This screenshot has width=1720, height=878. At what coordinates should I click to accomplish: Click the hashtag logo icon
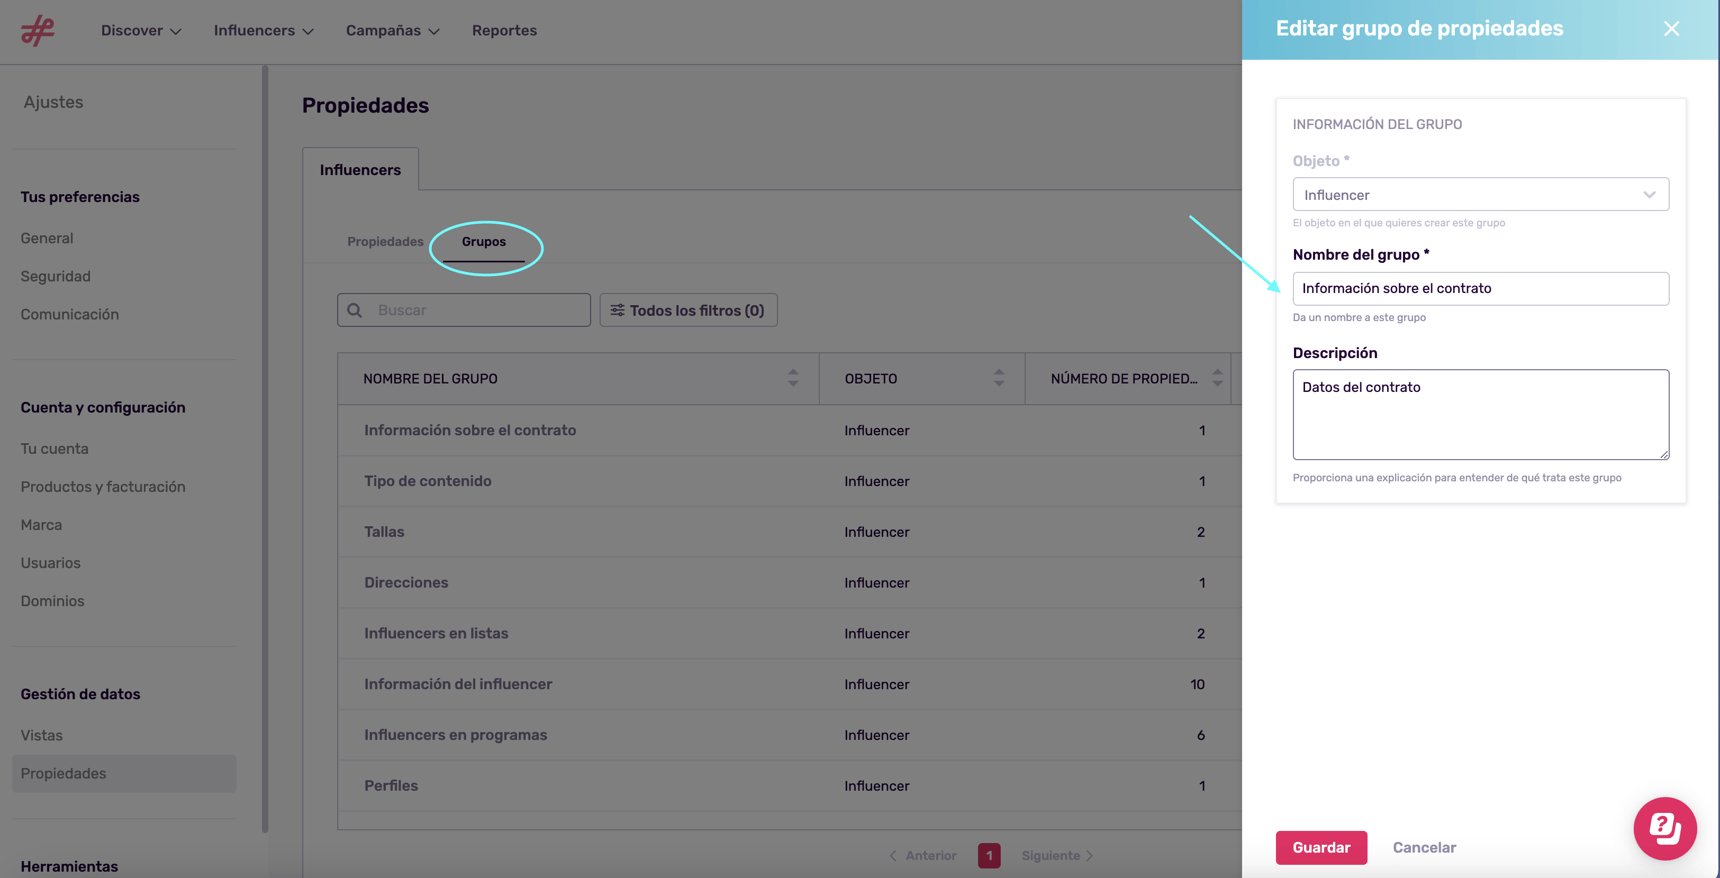click(38, 31)
